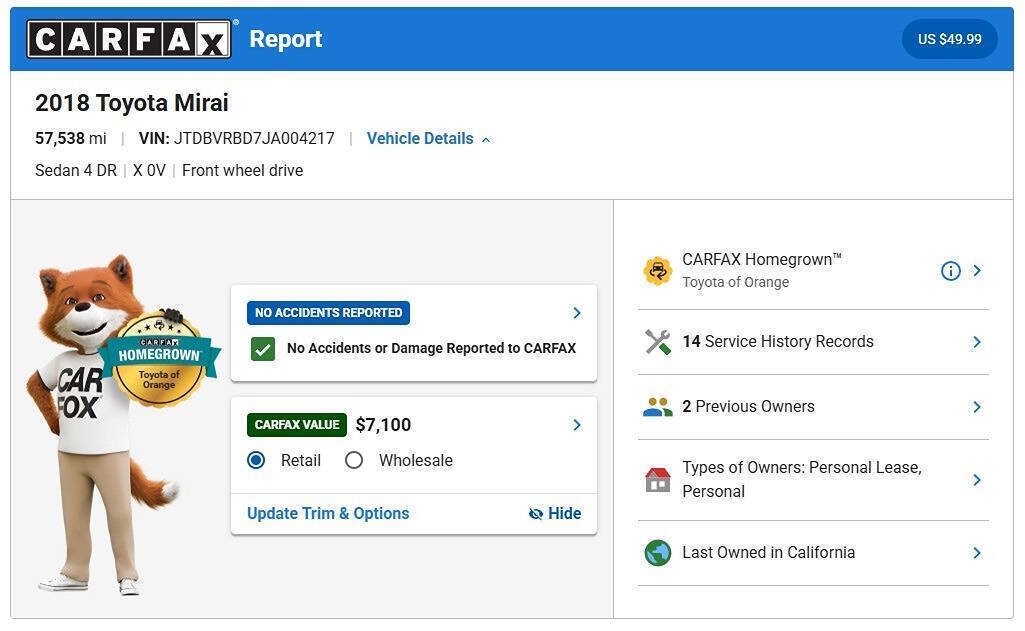Click No Accidents or Damage Reported text
Viewport: 1025px width, 631px height.
click(x=431, y=349)
